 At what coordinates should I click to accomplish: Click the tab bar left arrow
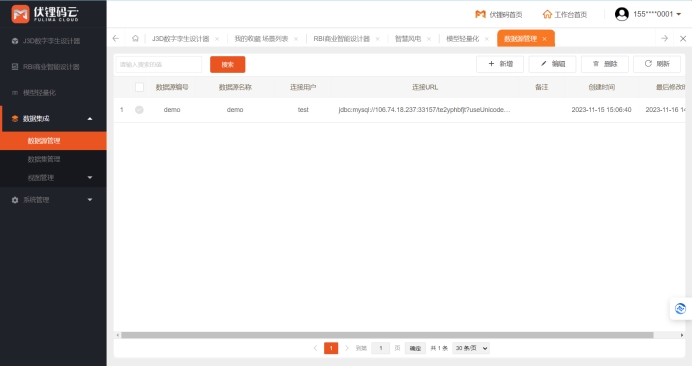(x=116, y=38)
